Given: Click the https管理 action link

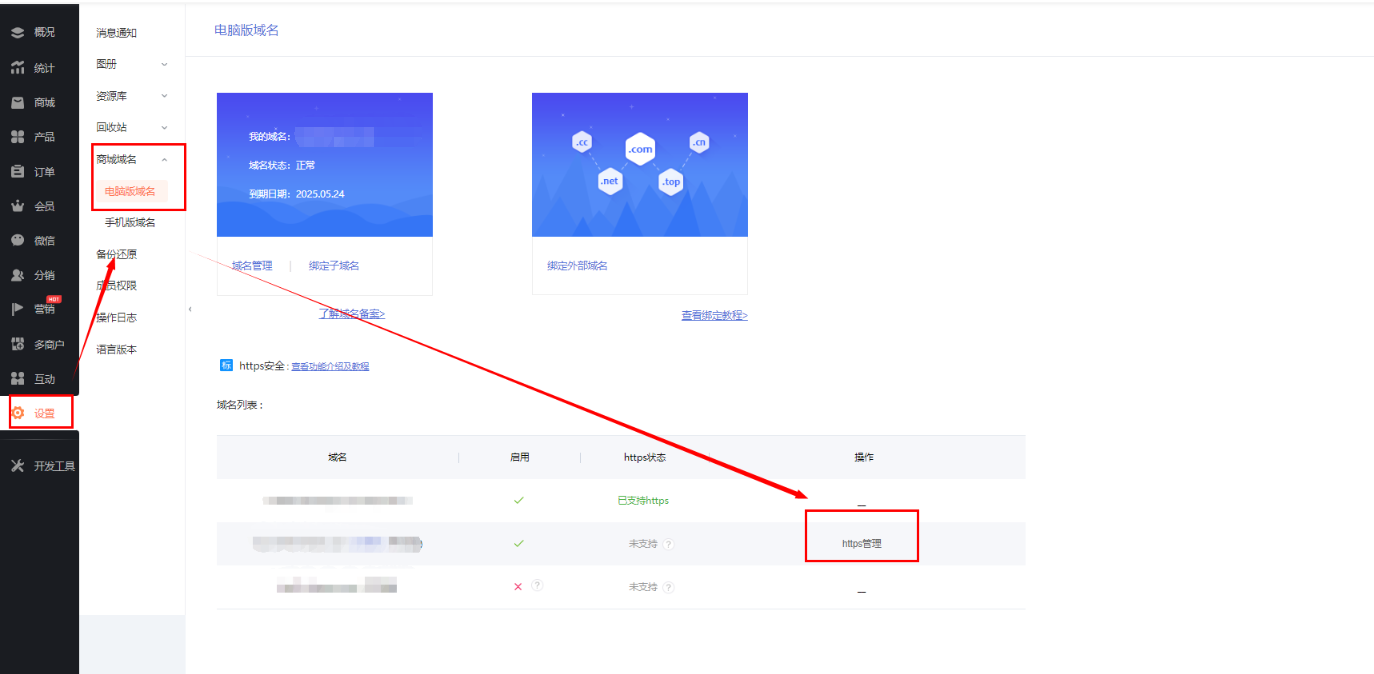Looking at the screenshot, I should click(861, 544).
